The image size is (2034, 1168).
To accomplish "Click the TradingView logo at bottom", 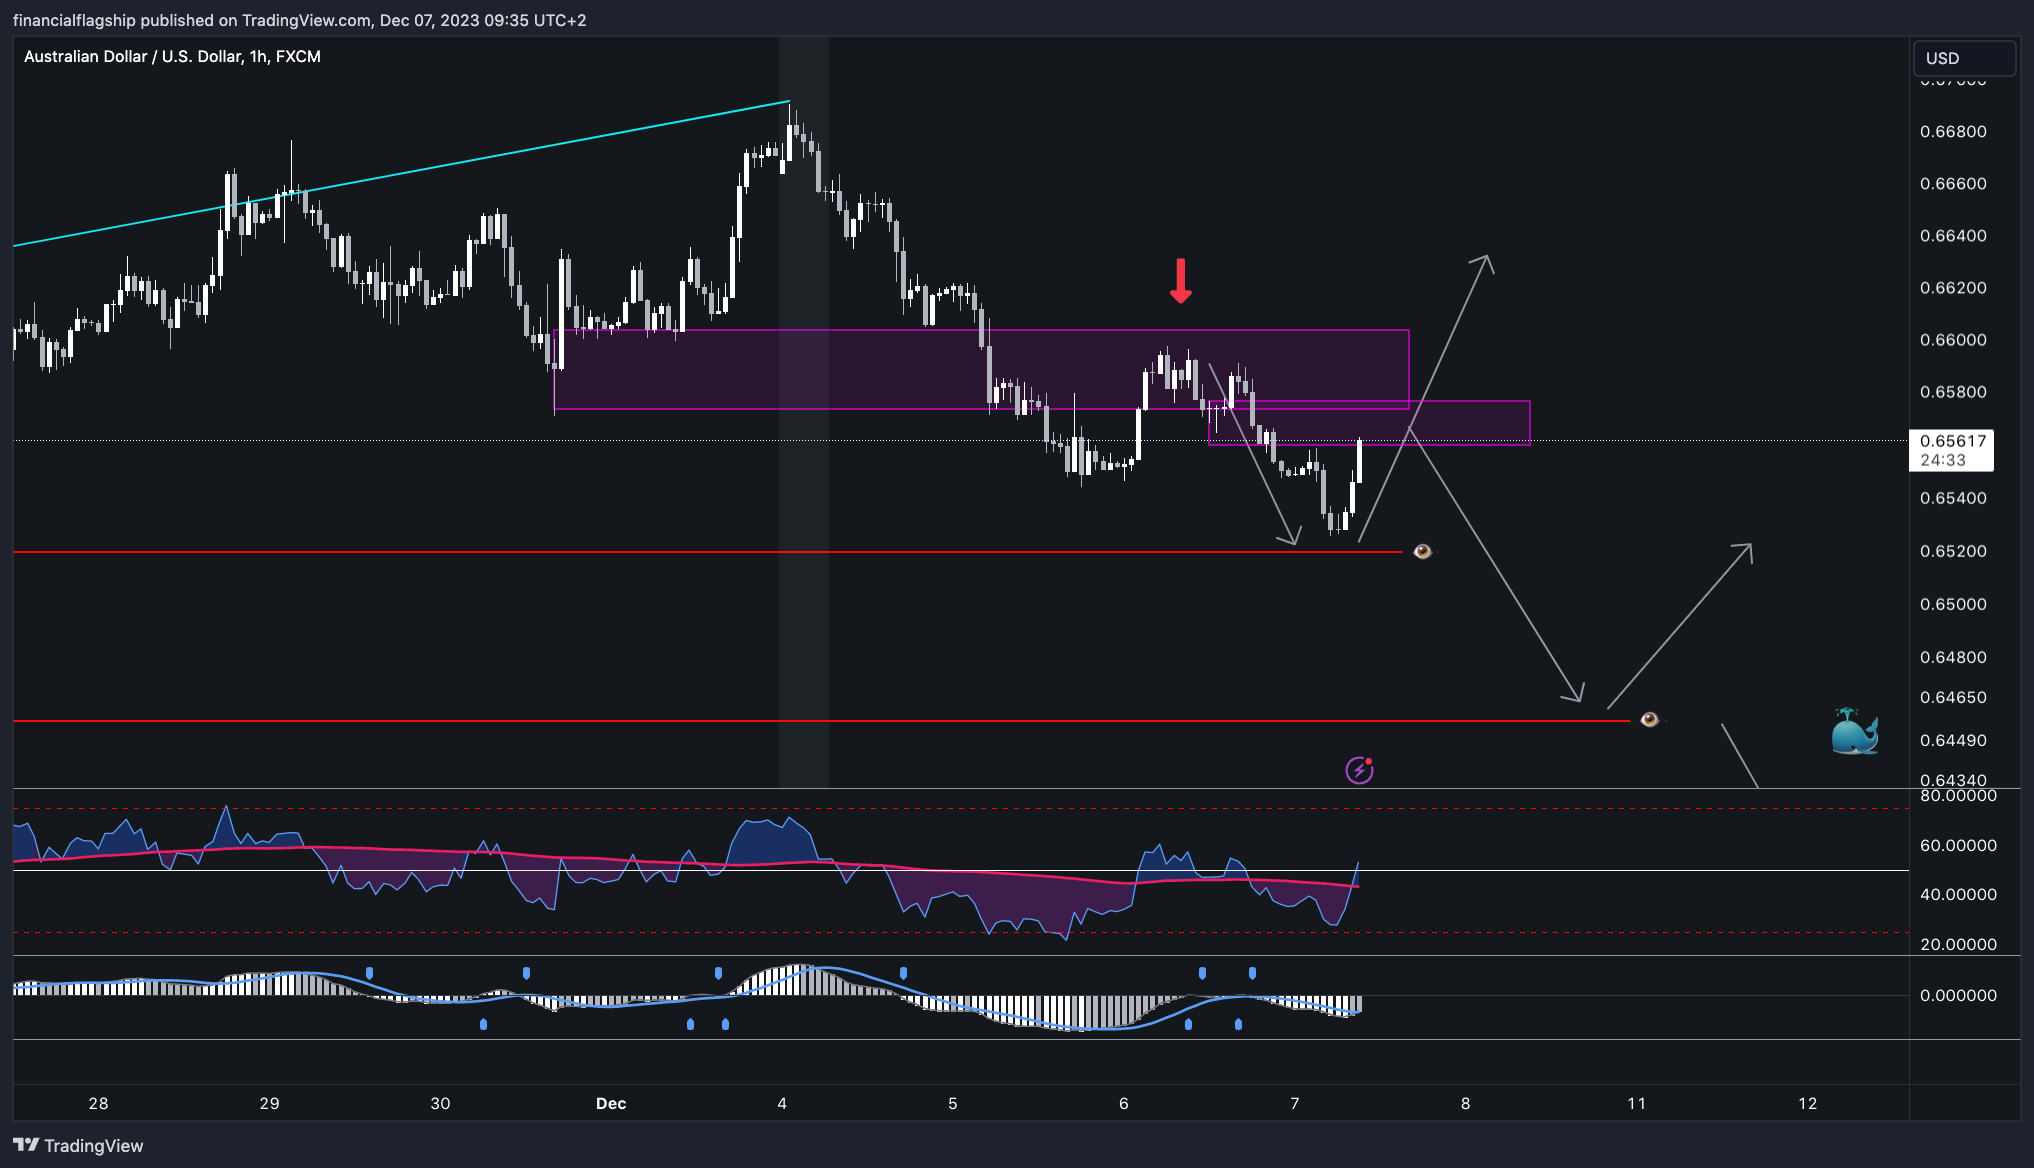I will point(78,1145).
